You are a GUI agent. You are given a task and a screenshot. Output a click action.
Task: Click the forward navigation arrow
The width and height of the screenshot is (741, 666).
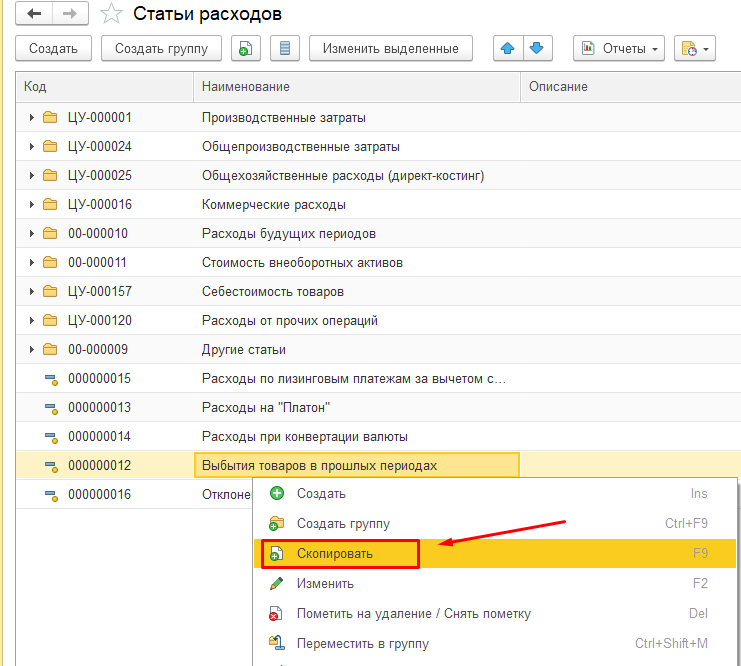pos(69,13)
